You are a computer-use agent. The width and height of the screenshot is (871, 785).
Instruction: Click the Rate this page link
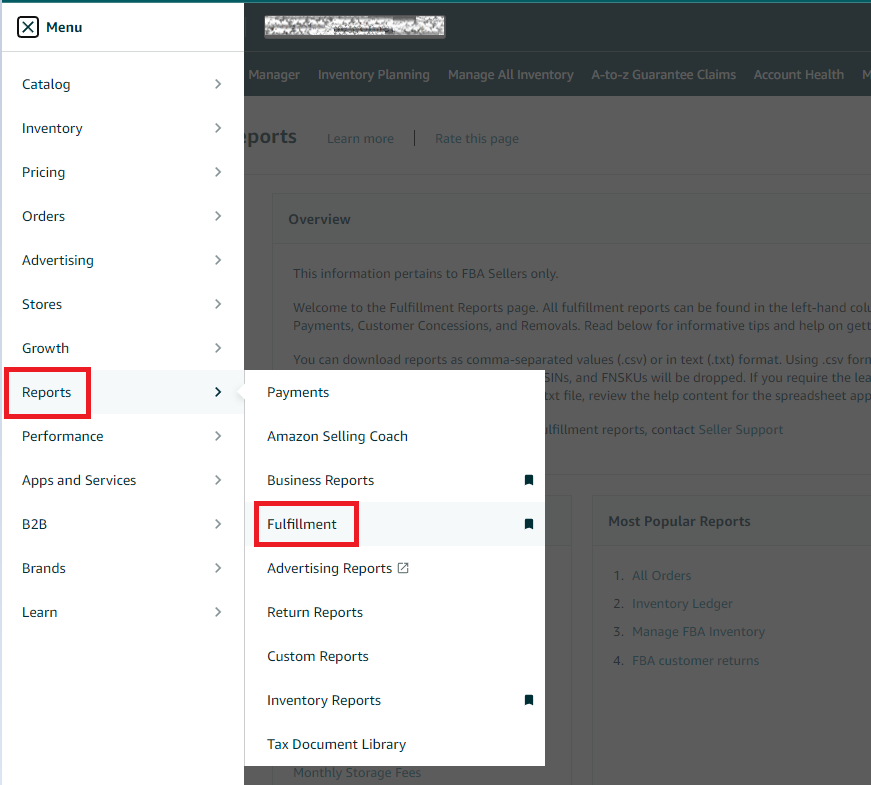(477, 138)
